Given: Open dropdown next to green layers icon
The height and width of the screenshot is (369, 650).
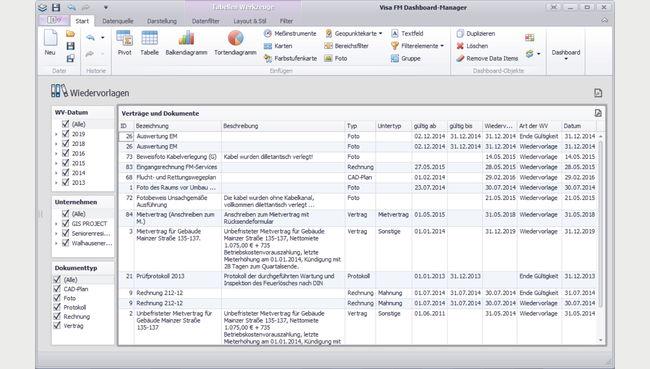Looking at the screenshot, I should (x=538, y=54).
